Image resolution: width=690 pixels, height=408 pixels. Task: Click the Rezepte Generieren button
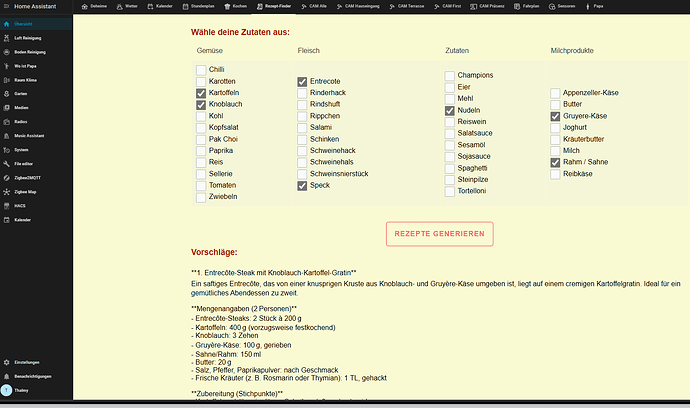point(440,234)
